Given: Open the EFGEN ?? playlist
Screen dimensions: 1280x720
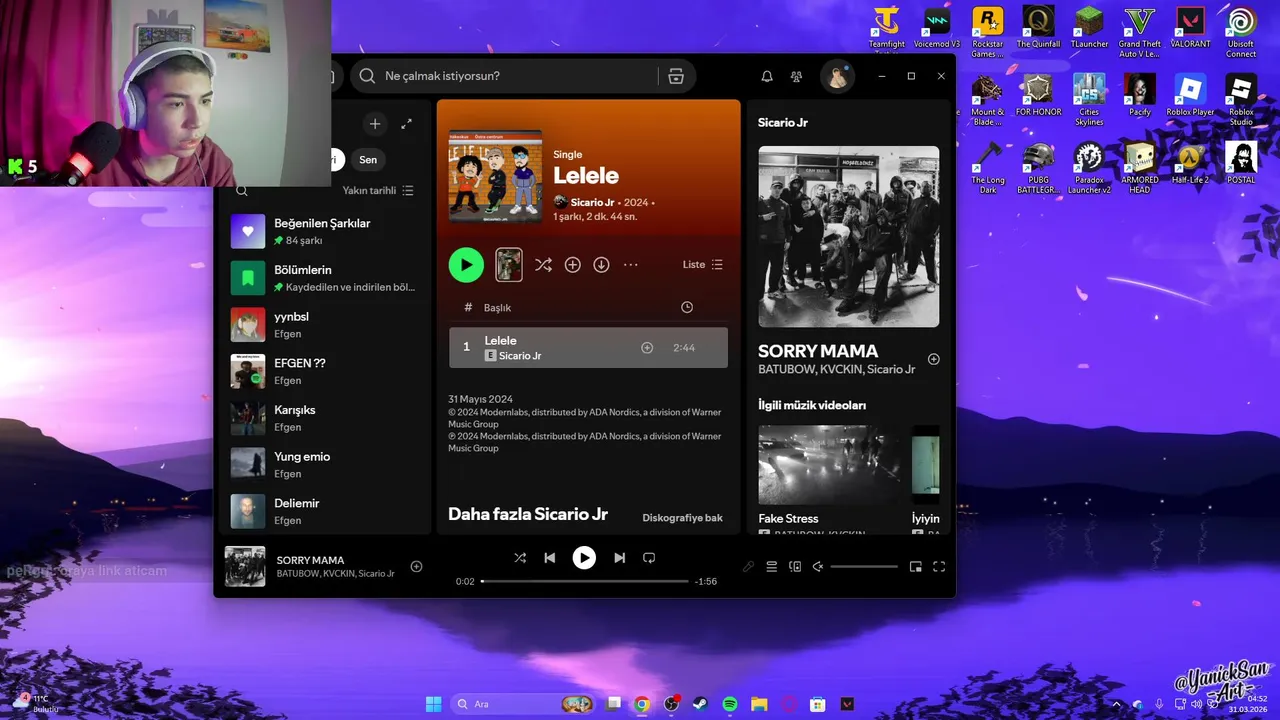Looking at the screenshot, I should (325, 371).
